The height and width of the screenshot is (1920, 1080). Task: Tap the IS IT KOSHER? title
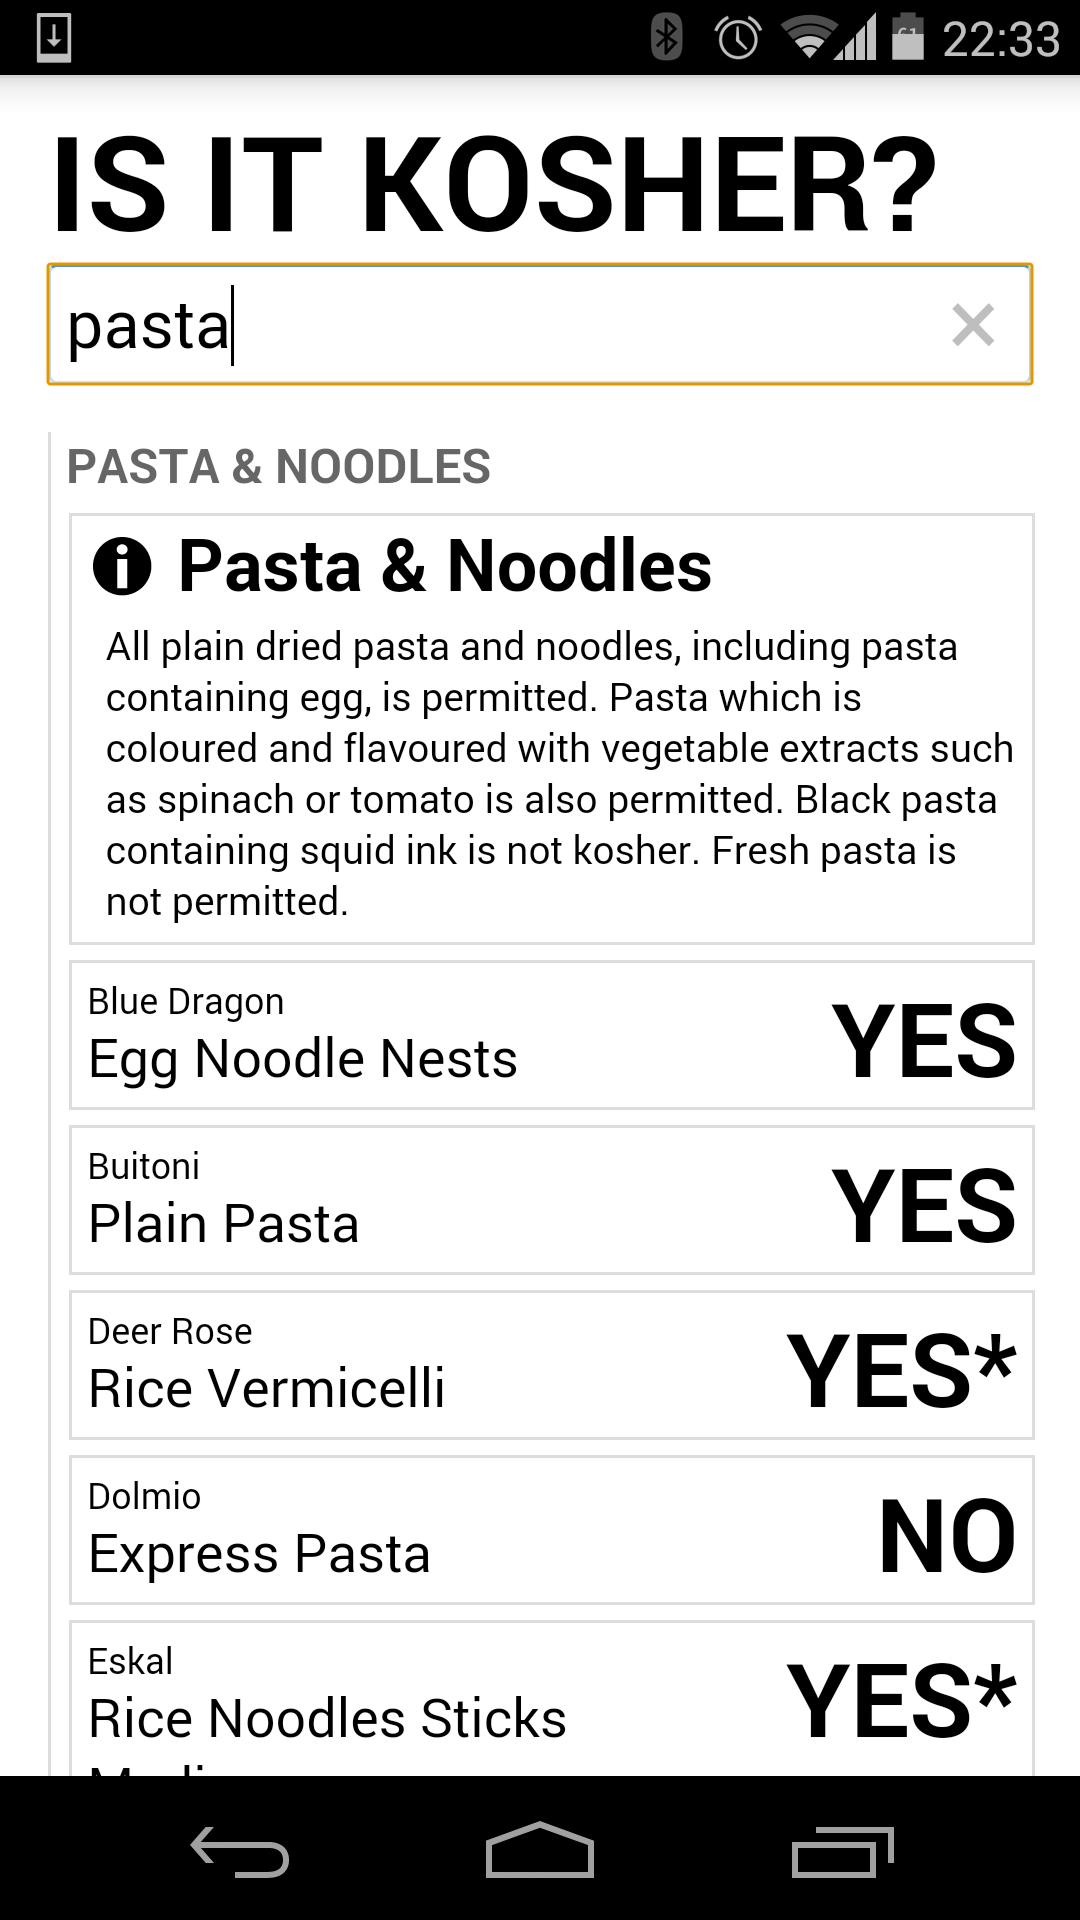click(495, 186)
